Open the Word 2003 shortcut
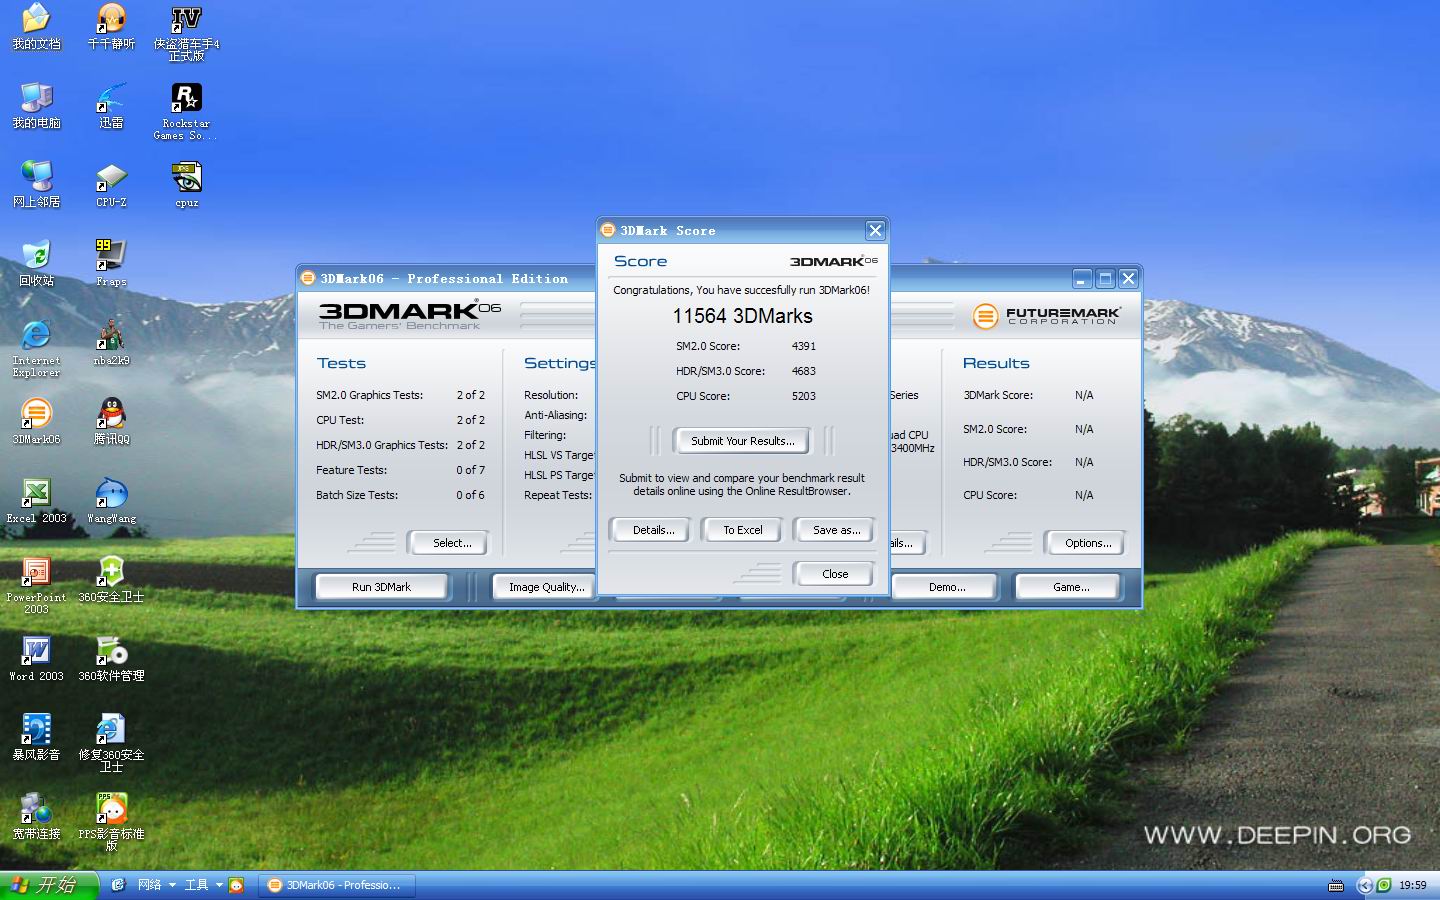The image size is (1440, 900). (x=36, y=659)
